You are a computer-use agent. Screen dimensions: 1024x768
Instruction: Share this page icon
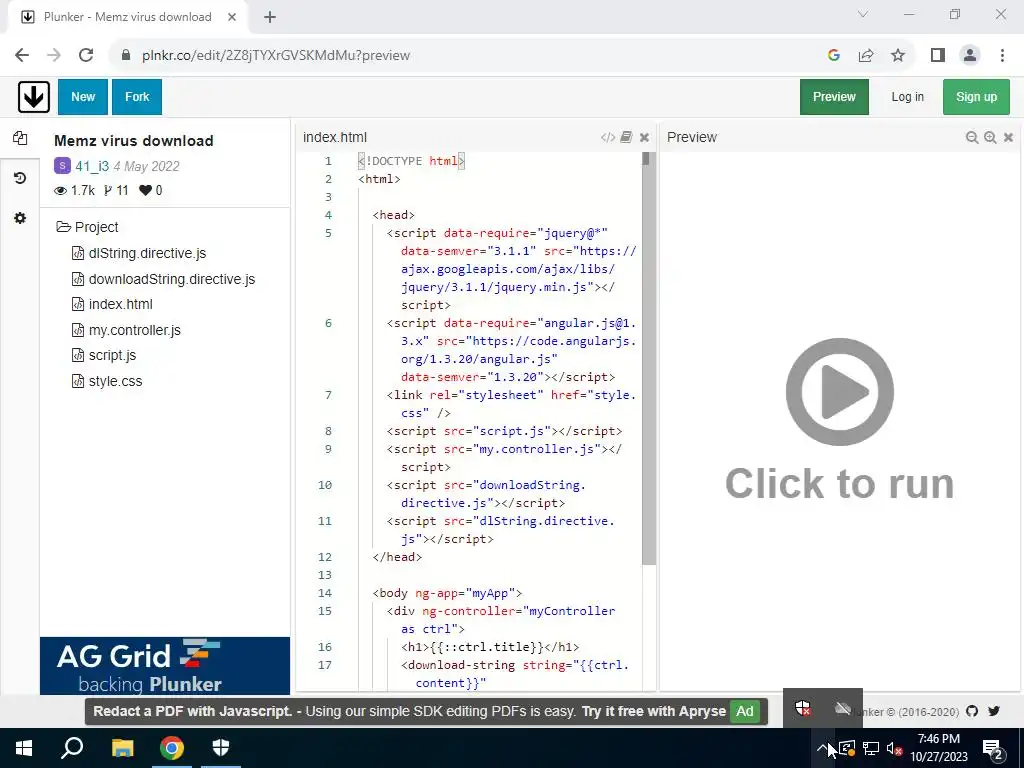coord(866,56)
